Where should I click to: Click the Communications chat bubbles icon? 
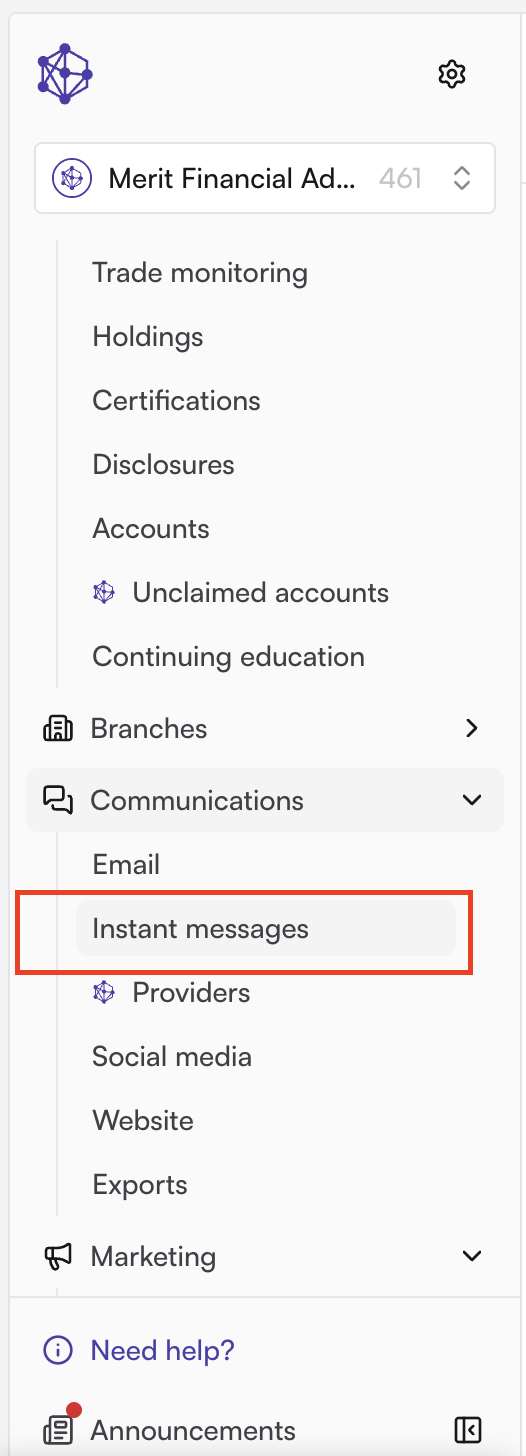tap(58, 800)
